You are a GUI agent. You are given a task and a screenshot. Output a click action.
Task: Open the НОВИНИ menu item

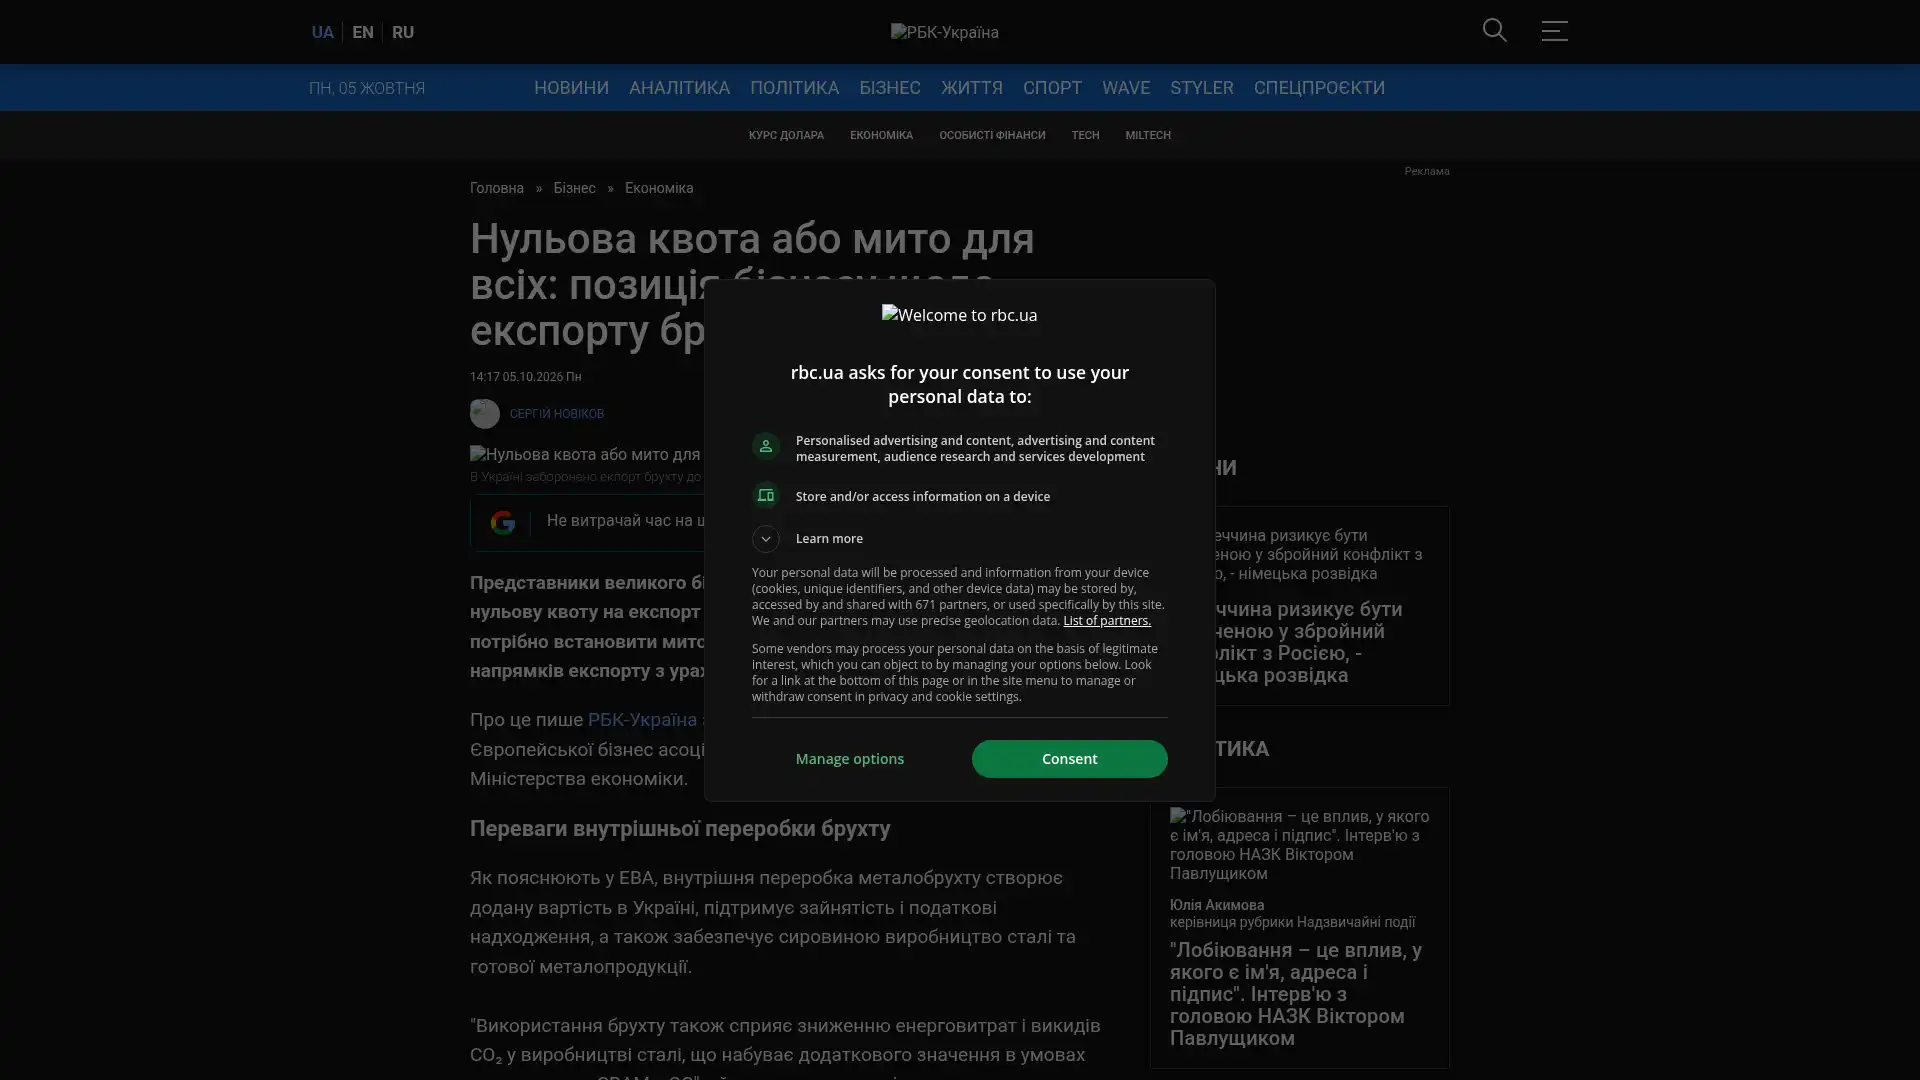(571, 88)
